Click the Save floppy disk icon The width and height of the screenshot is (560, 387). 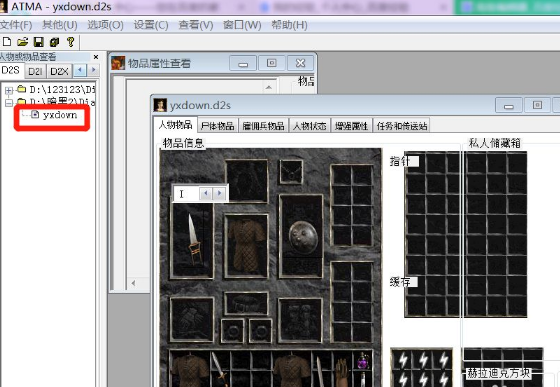point(39,42)
